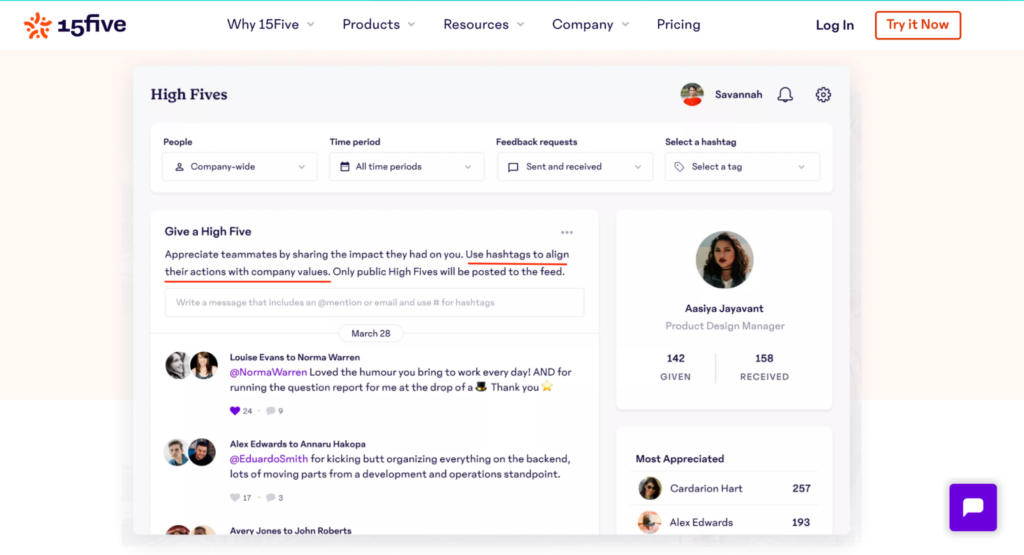Open the chat widget button

(973, 507)
